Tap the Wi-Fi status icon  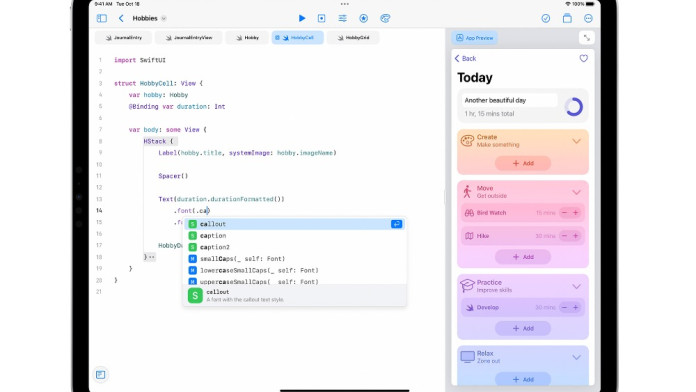point(567,4)
